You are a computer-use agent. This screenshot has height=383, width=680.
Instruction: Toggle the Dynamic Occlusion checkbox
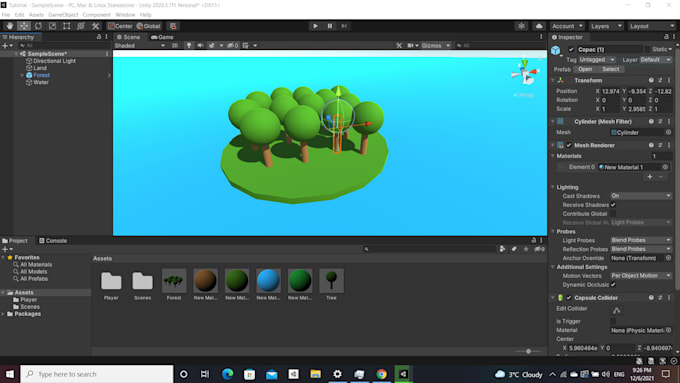pyautogui.click(x=613, y=285)
